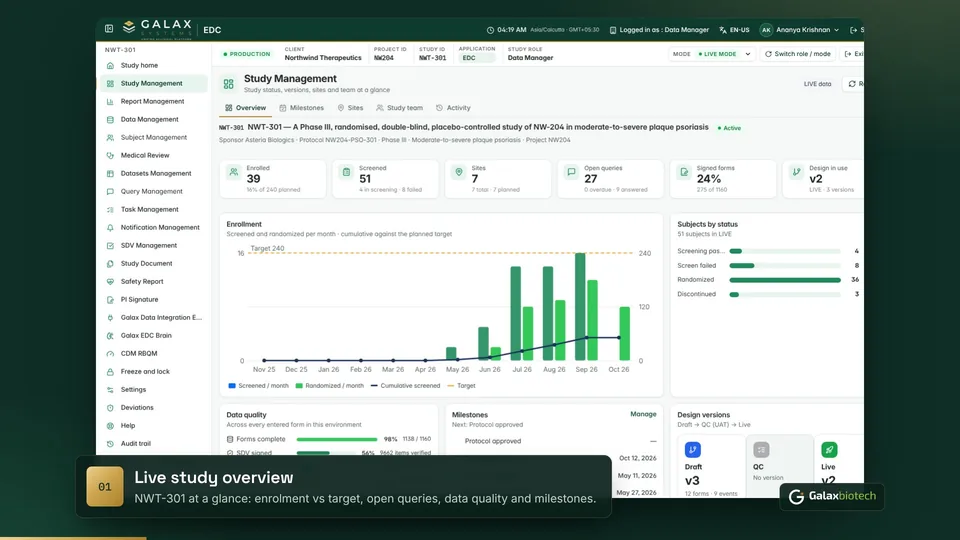
Task: Click the Active study status badge
Action: 729,128
